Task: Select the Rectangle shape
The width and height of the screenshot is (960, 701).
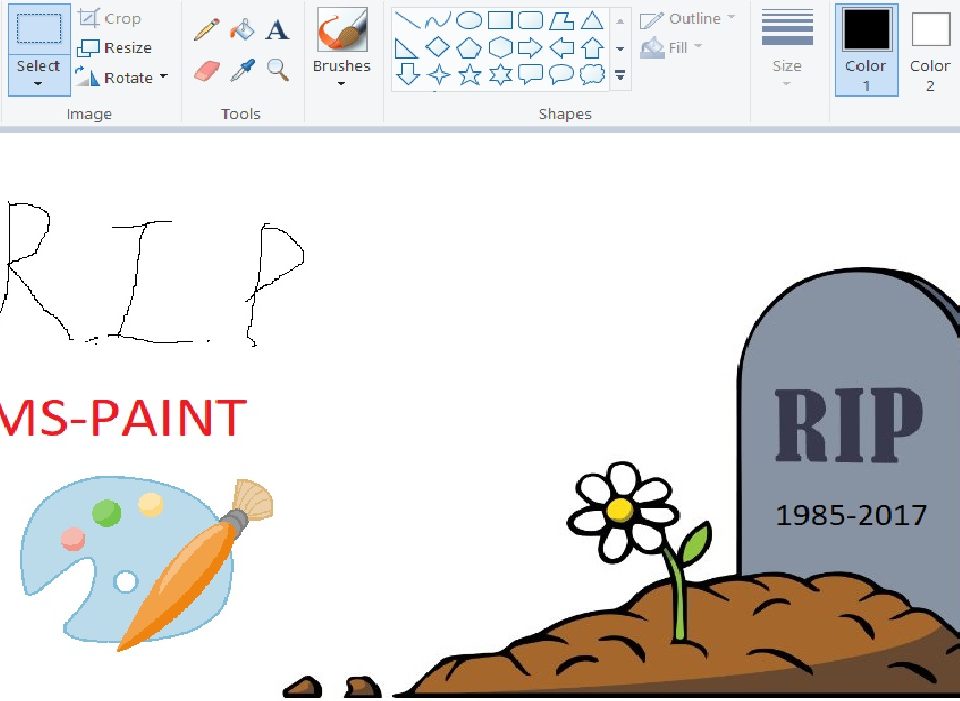Action: coord(499,19)
